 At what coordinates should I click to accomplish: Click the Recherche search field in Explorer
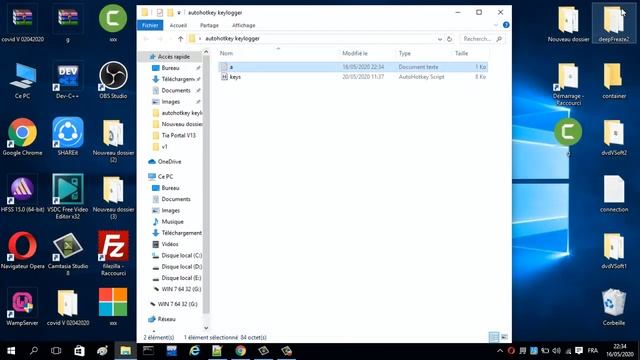(481, 39)
